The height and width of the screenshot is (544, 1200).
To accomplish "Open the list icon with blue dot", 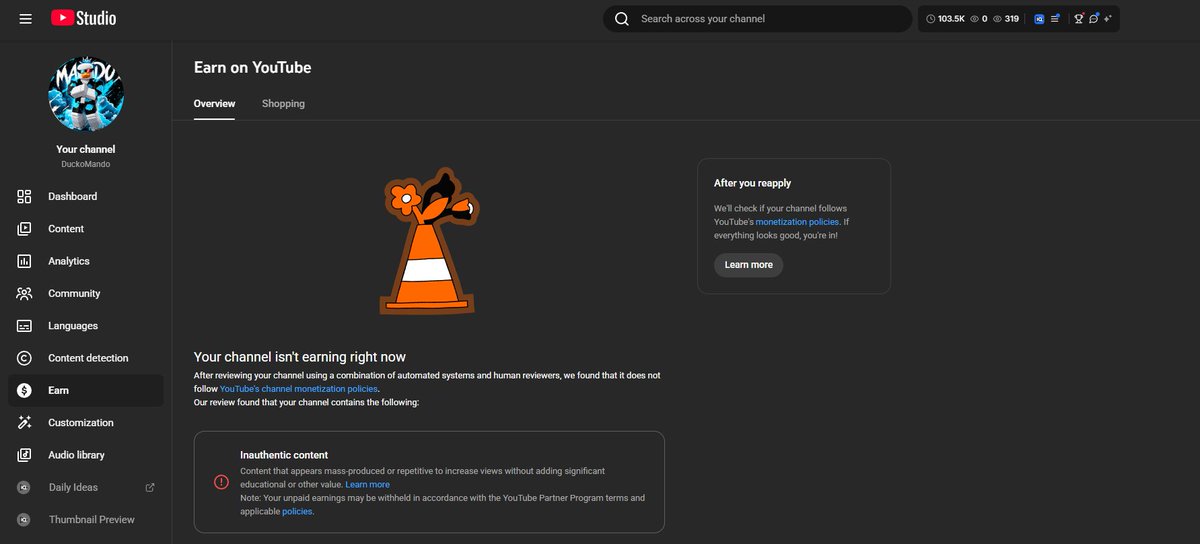I will (x=1055, y=18).
